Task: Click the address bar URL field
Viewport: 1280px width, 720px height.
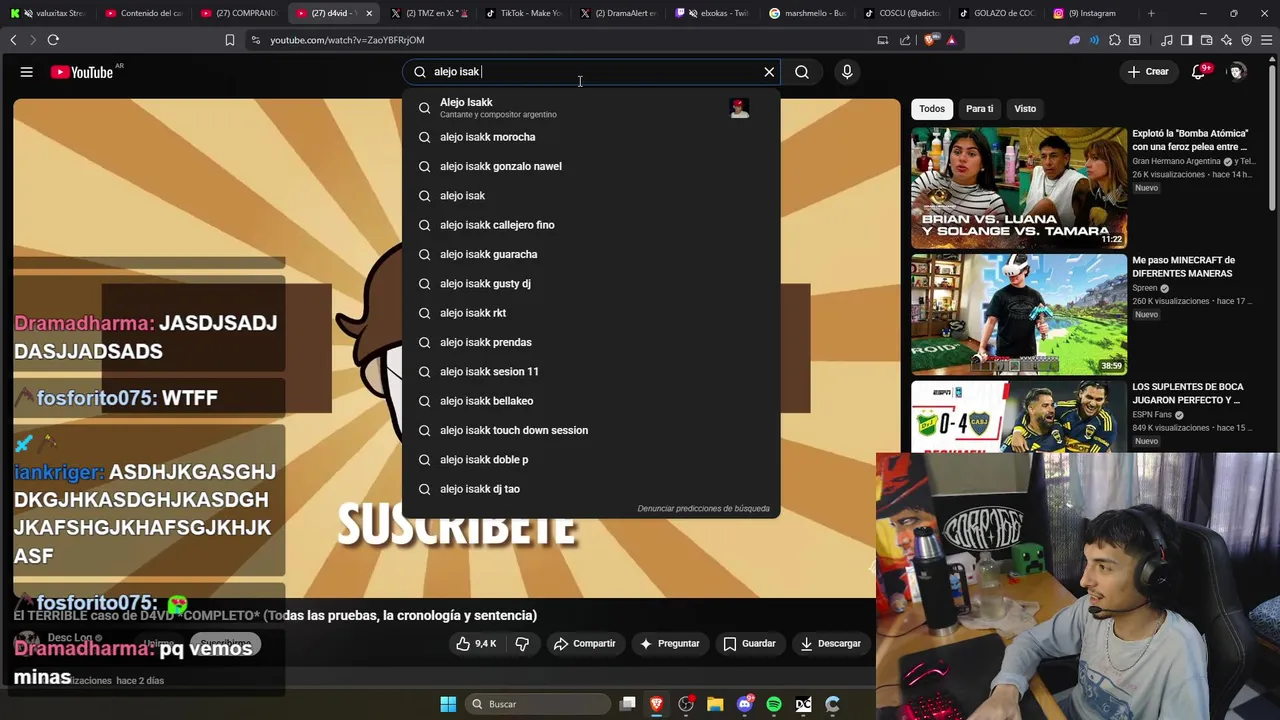Action: [x=560, y=40]
